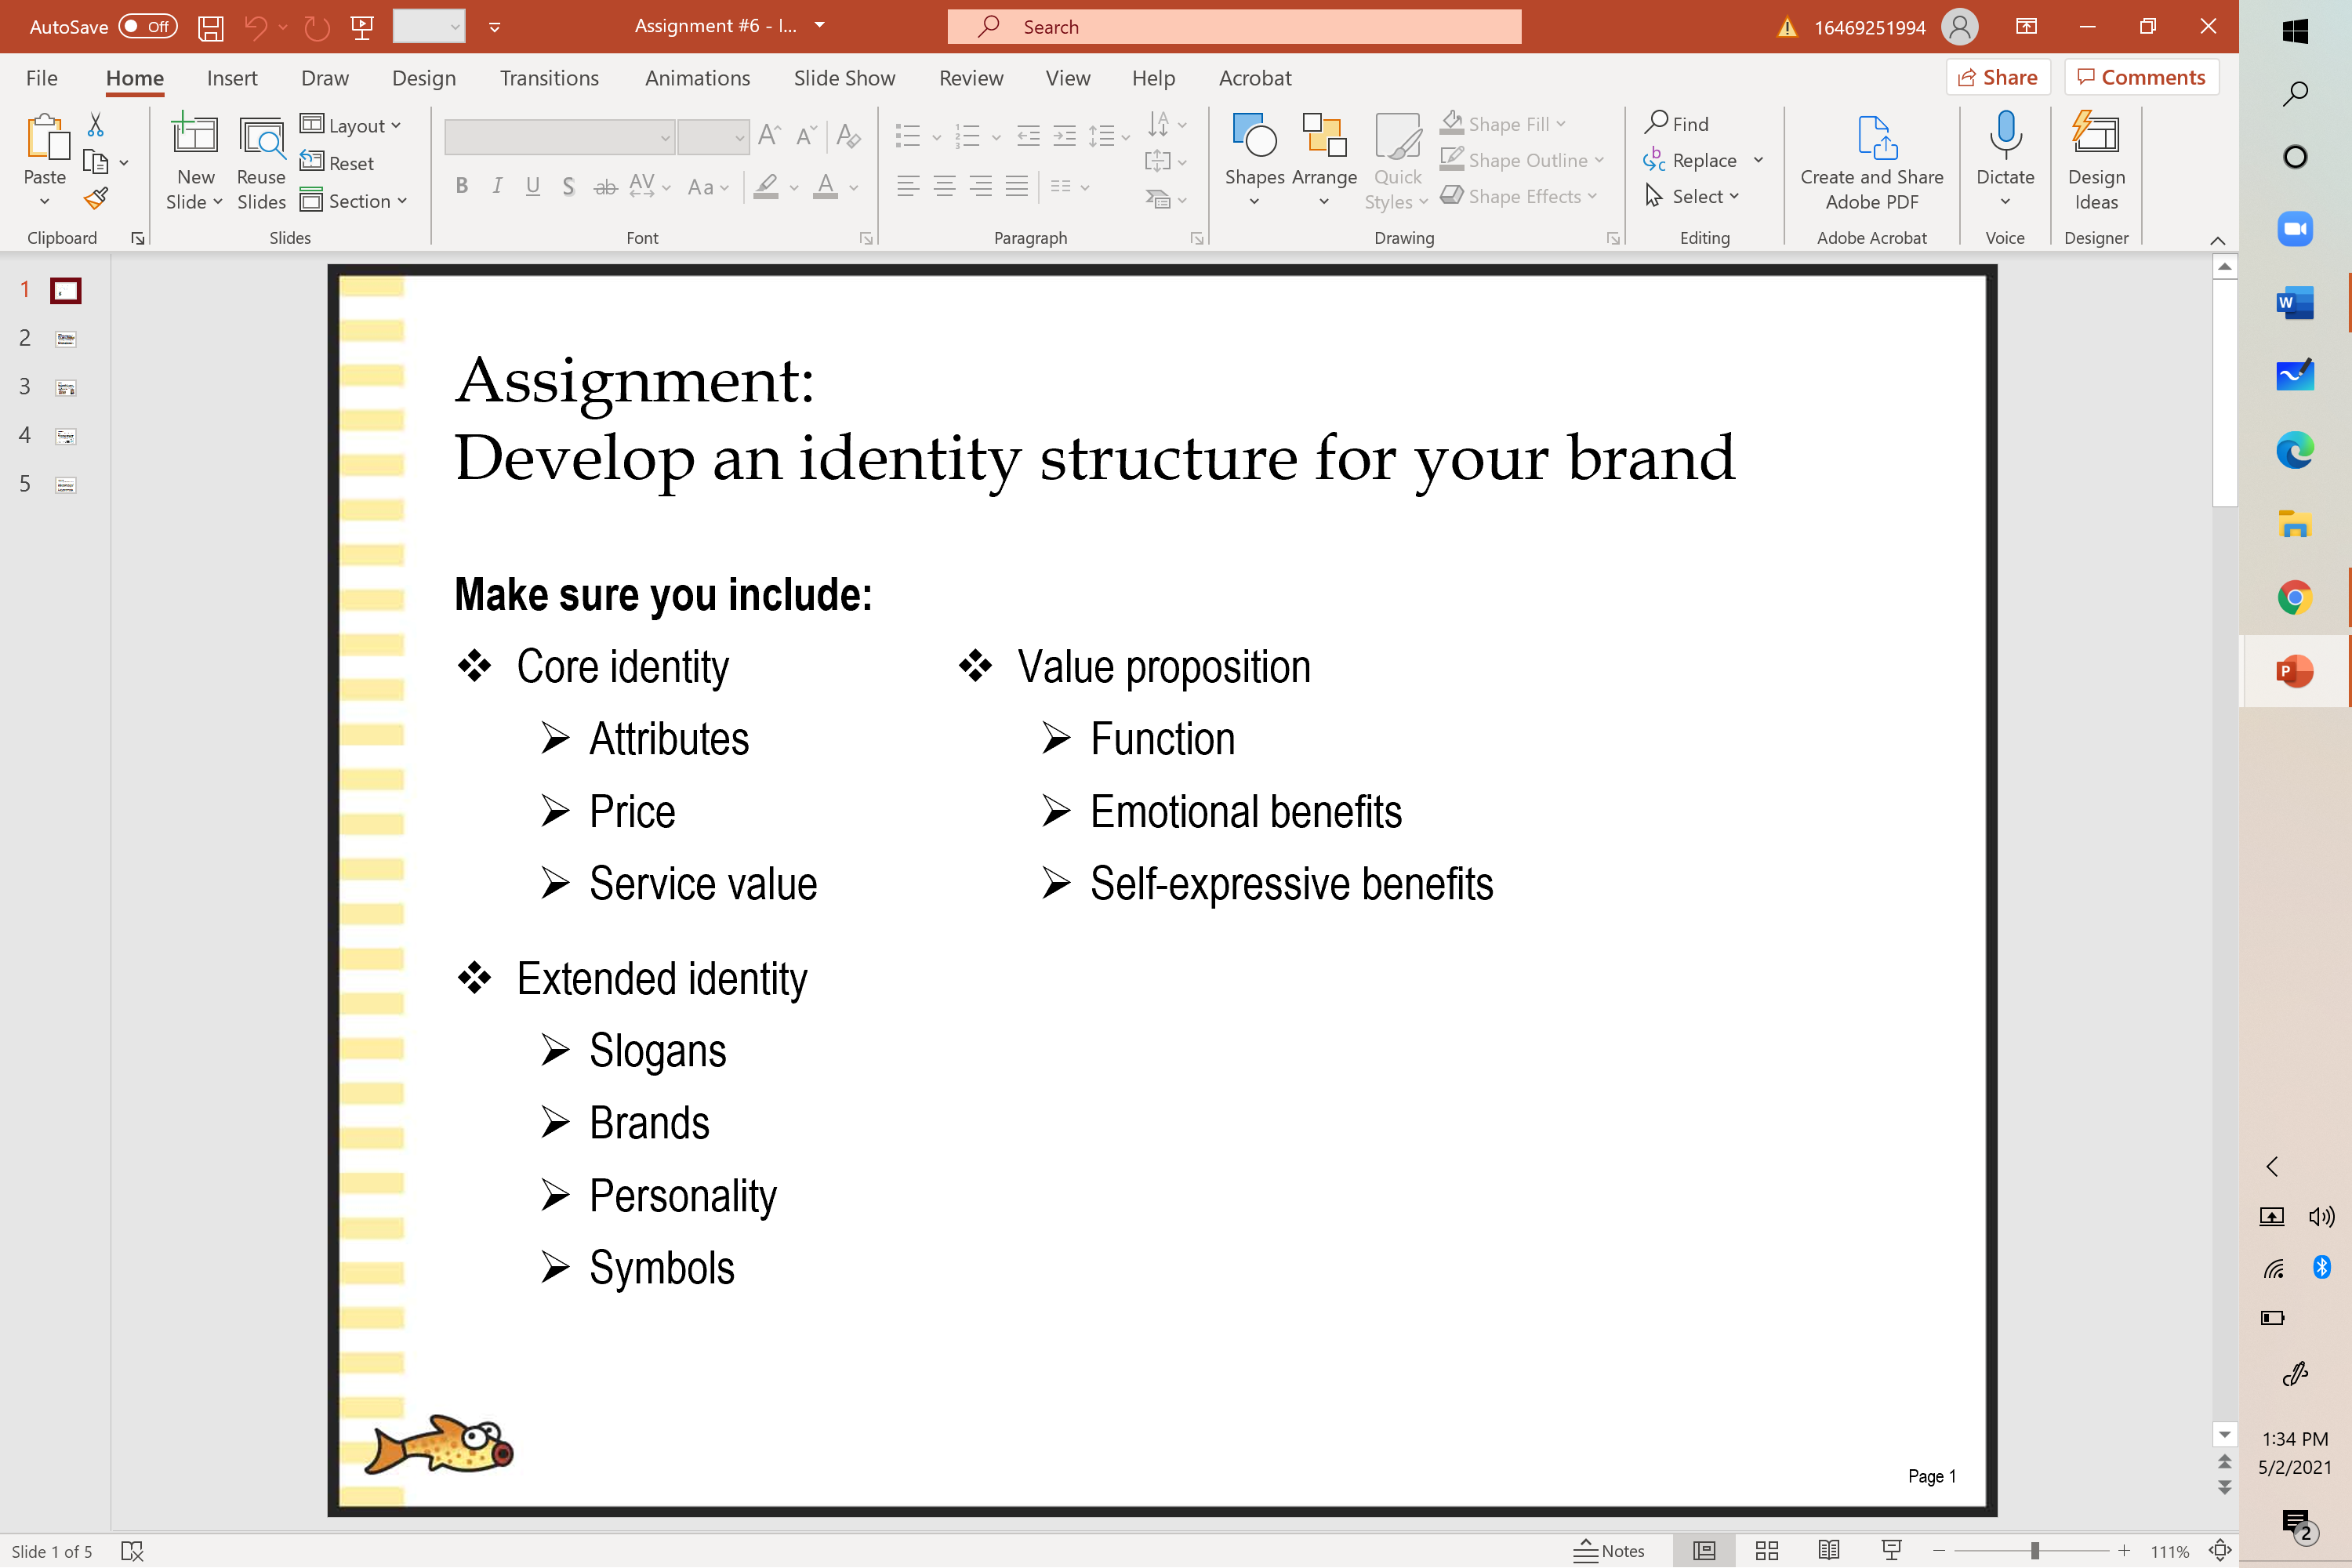Open the File menu
The height and width of the screenshot is (1568, 2352).
[42, 78]
